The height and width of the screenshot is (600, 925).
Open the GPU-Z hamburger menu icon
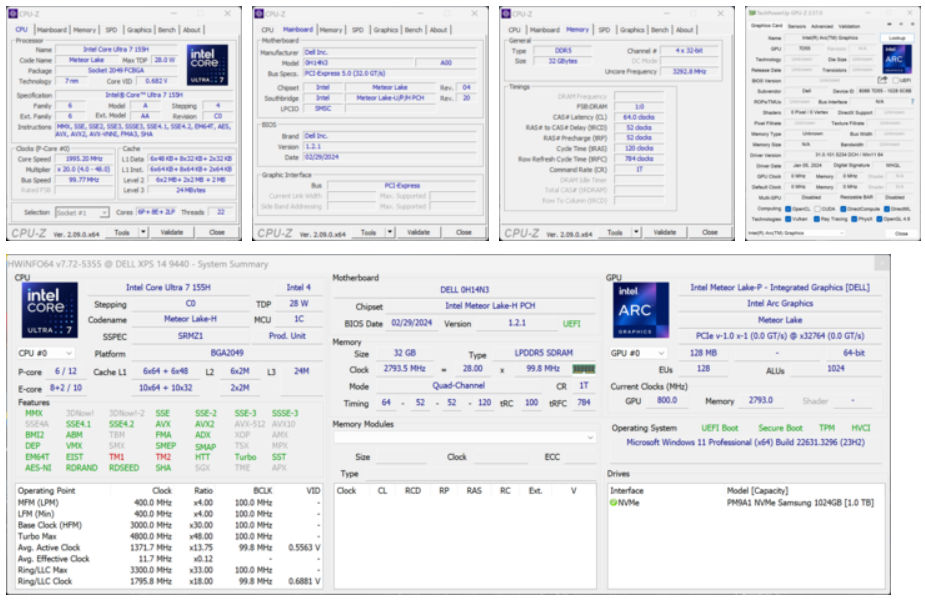(913, 24)
